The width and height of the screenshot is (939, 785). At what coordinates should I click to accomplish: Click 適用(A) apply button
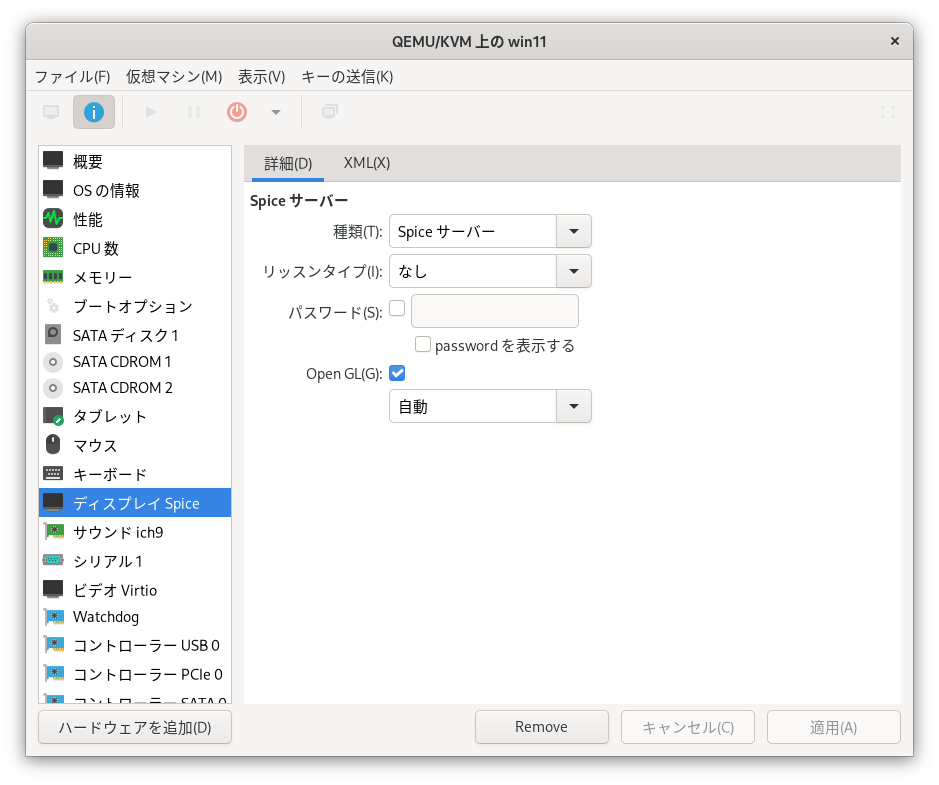click(x=834, y=728)
